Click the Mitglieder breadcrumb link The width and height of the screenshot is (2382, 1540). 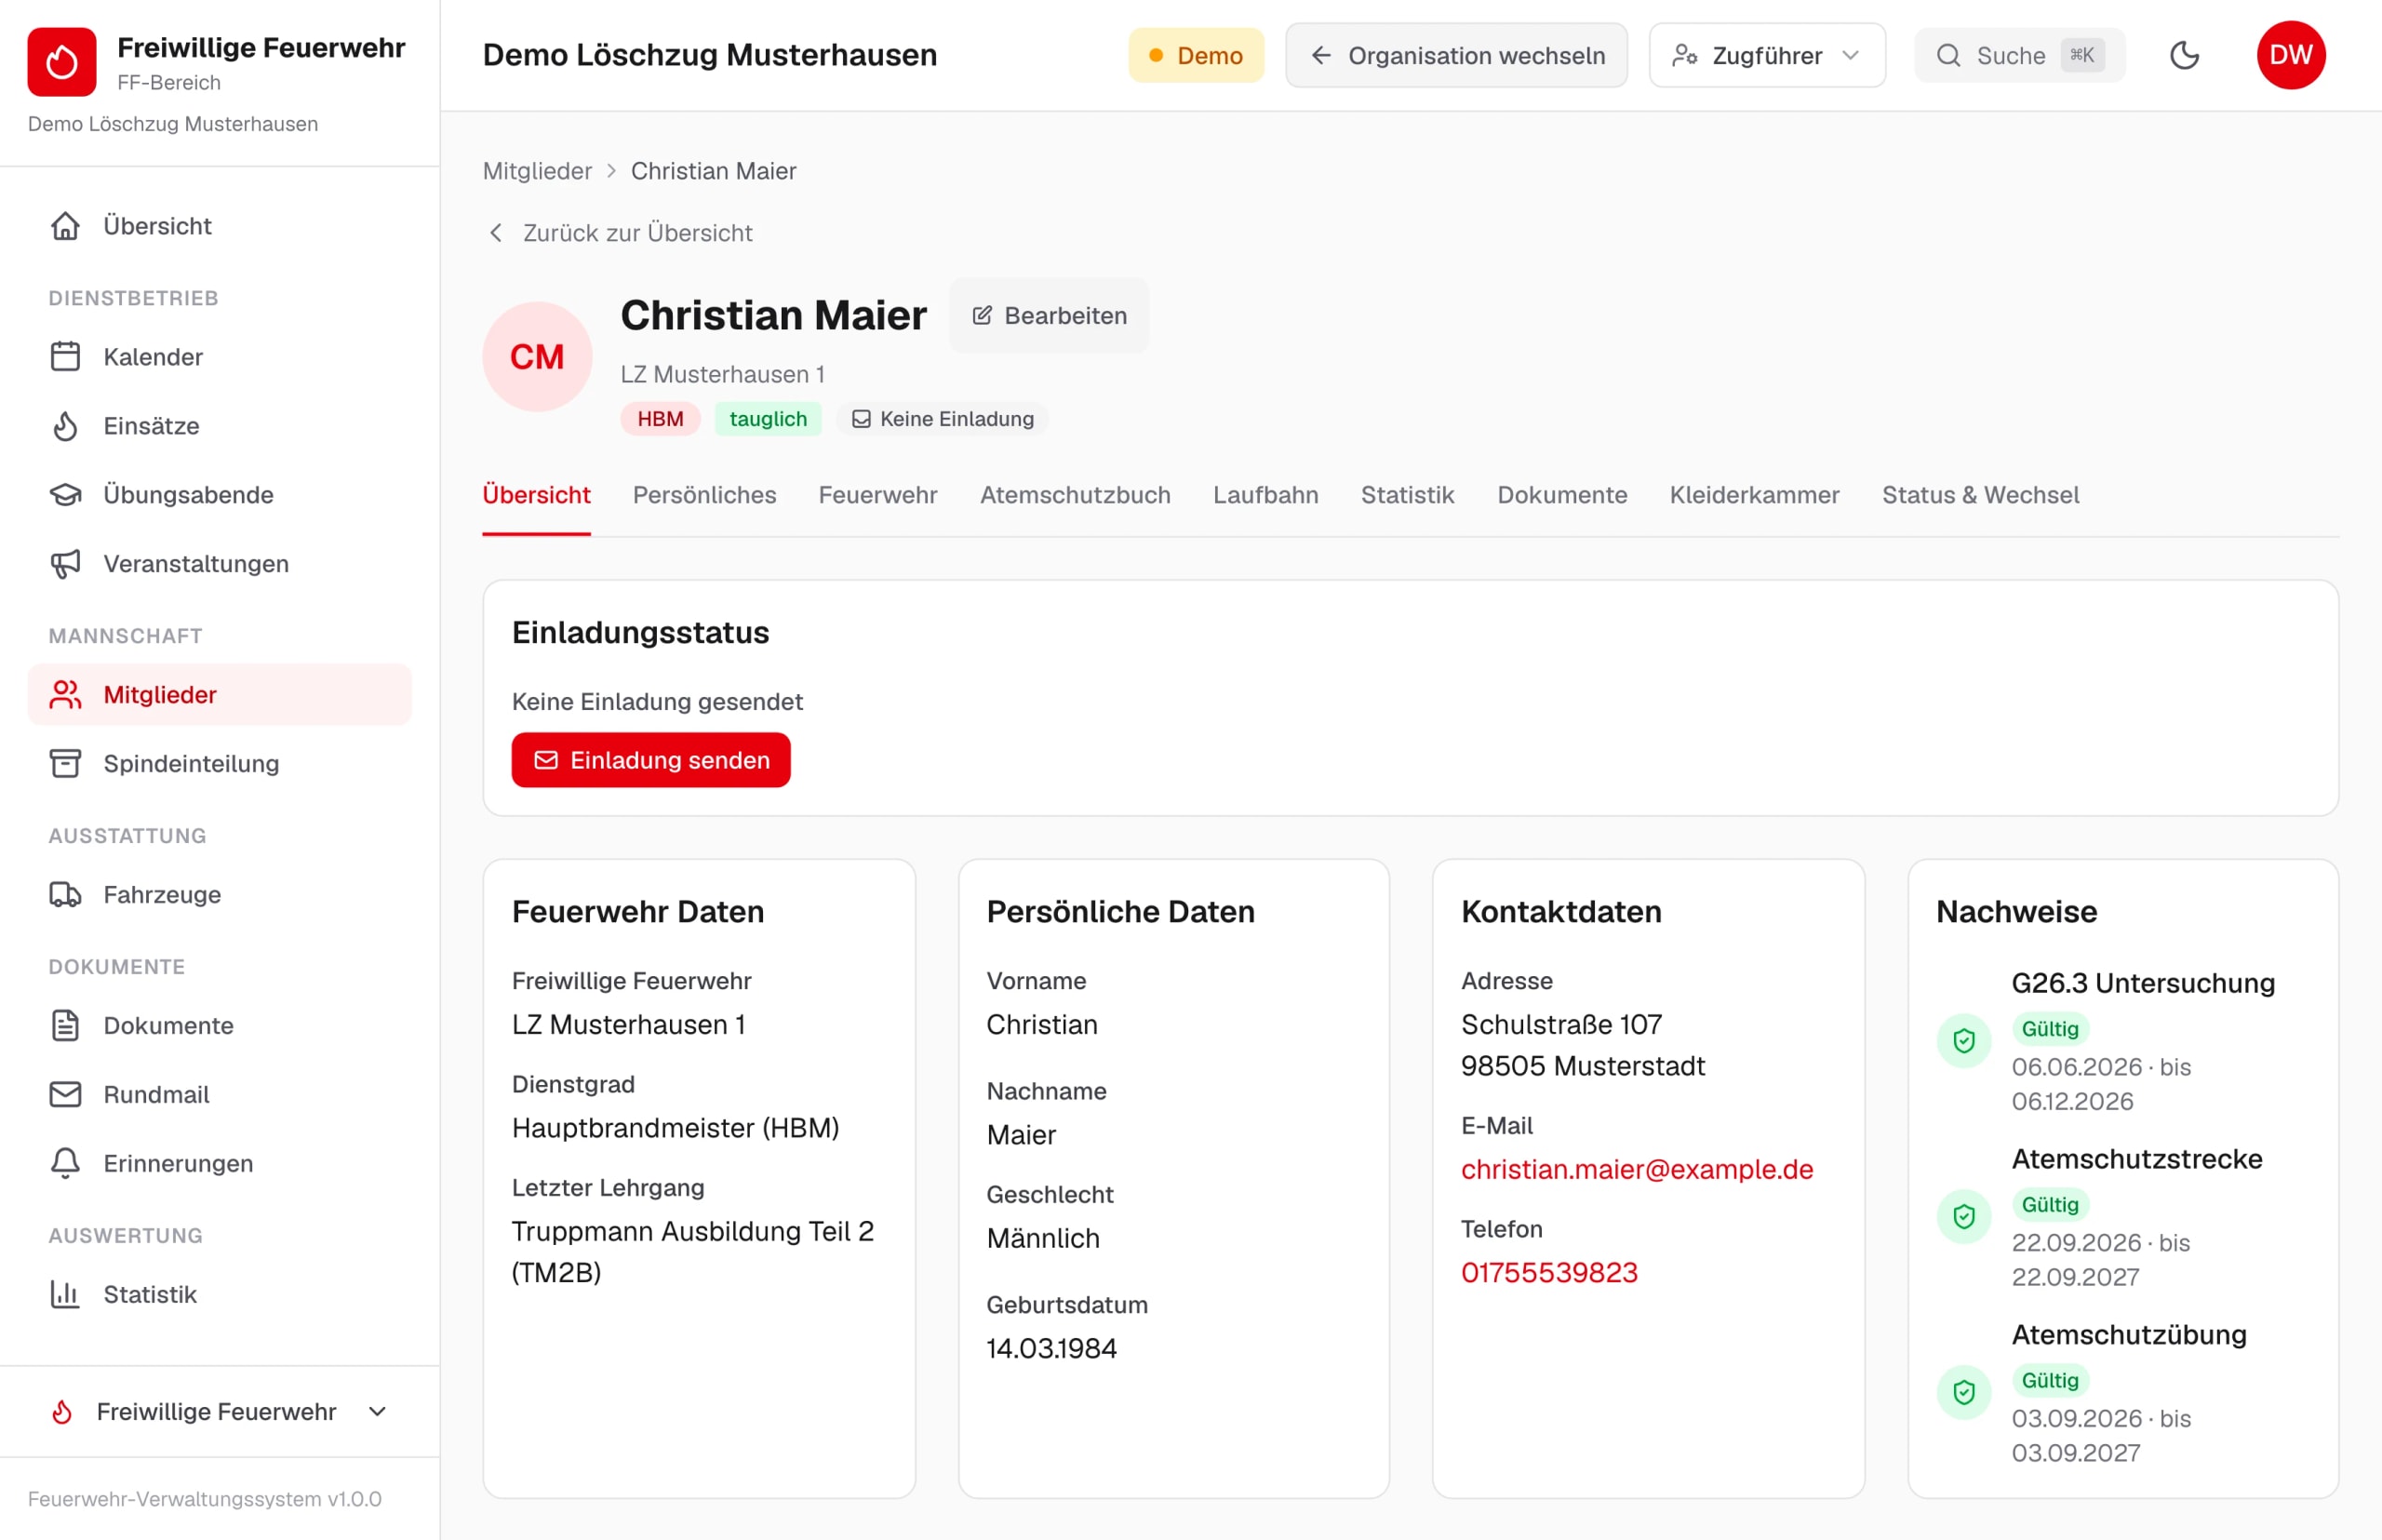tap(537, 171)
